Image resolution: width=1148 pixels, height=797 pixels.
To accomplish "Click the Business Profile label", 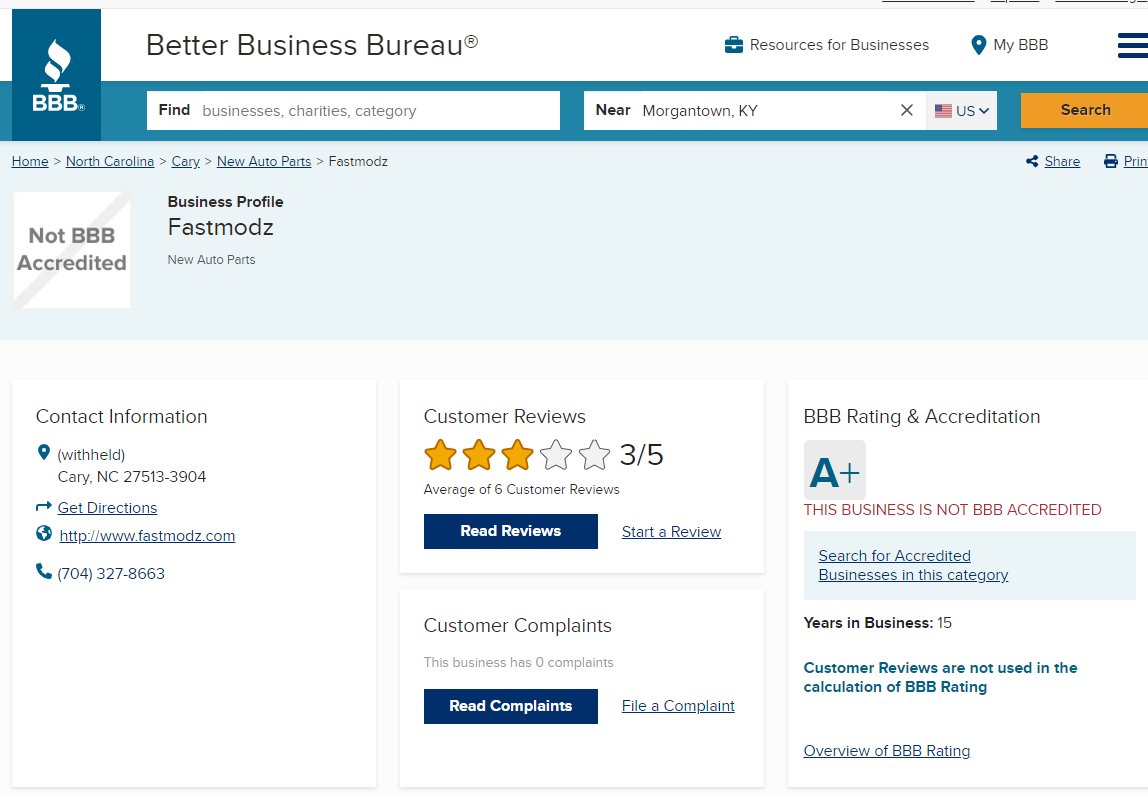I will tap(226, 202).
